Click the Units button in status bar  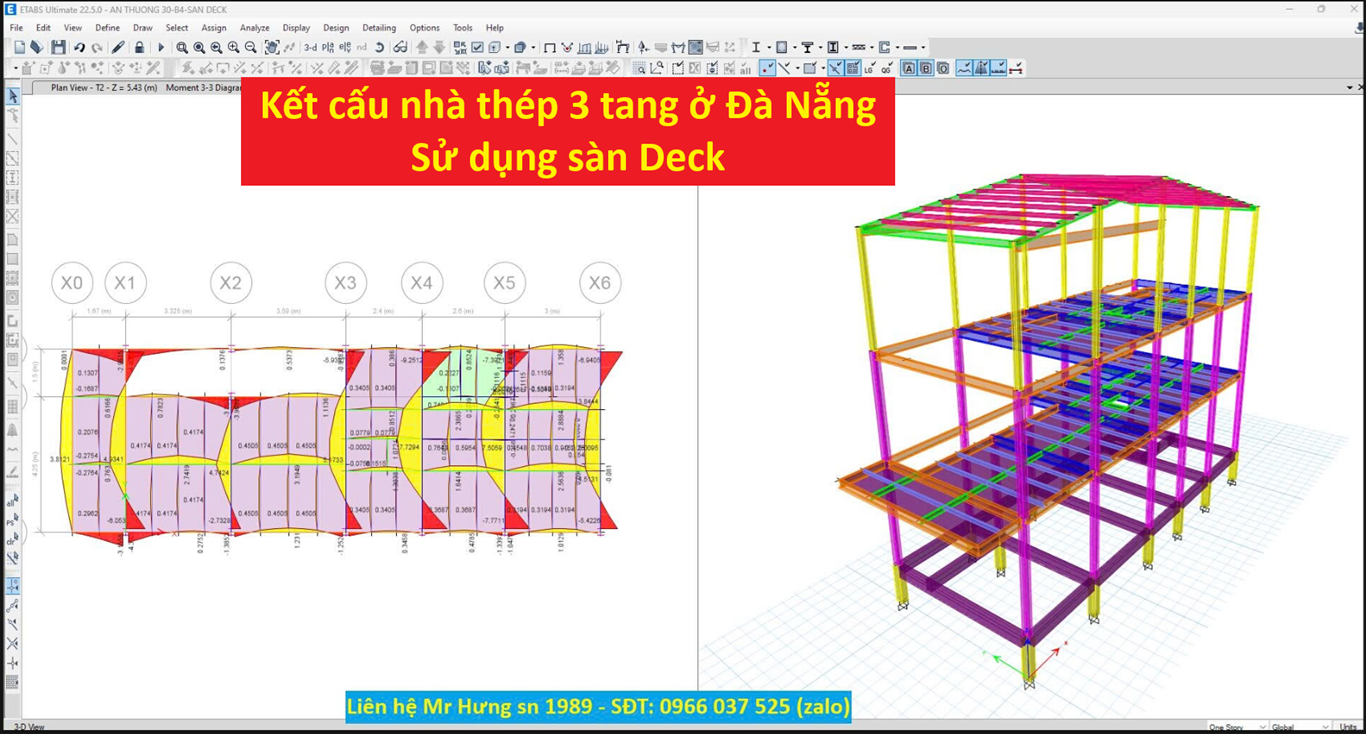tap(1350, 727)
